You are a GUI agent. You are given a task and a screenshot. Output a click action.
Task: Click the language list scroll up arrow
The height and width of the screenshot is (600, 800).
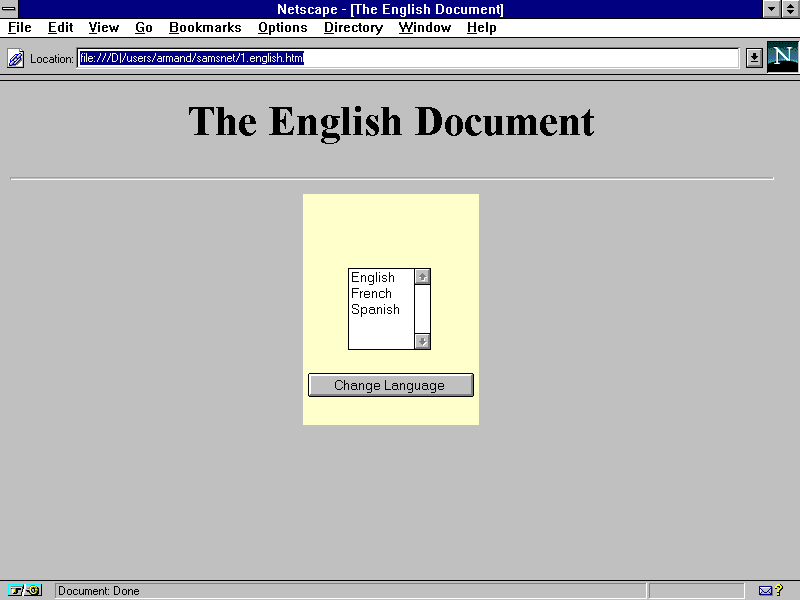pos(422,277)
